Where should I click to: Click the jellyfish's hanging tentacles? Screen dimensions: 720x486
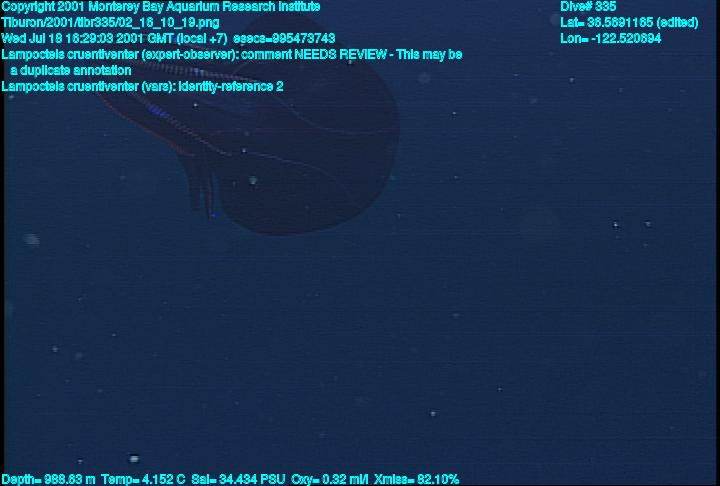[x=202, y=188]
